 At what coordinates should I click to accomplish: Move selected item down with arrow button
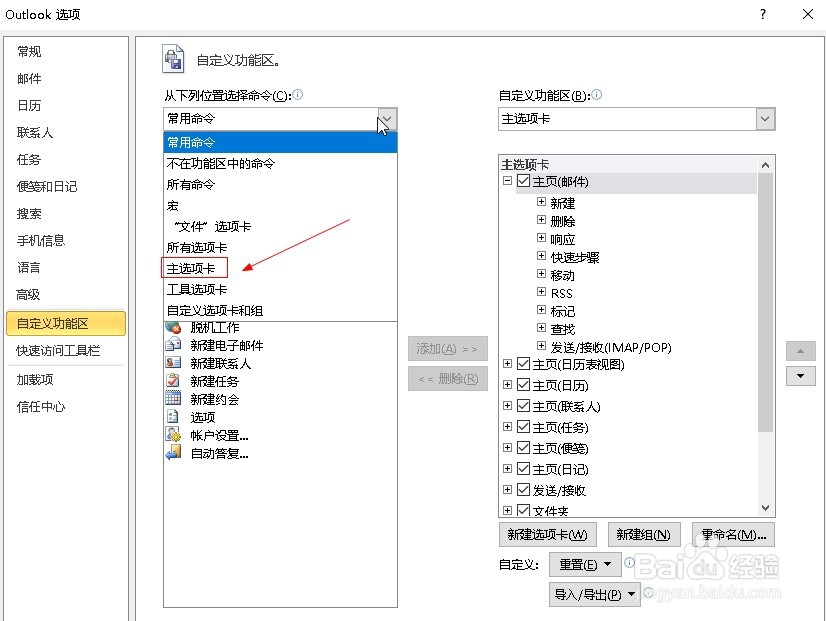click(801, 376)
